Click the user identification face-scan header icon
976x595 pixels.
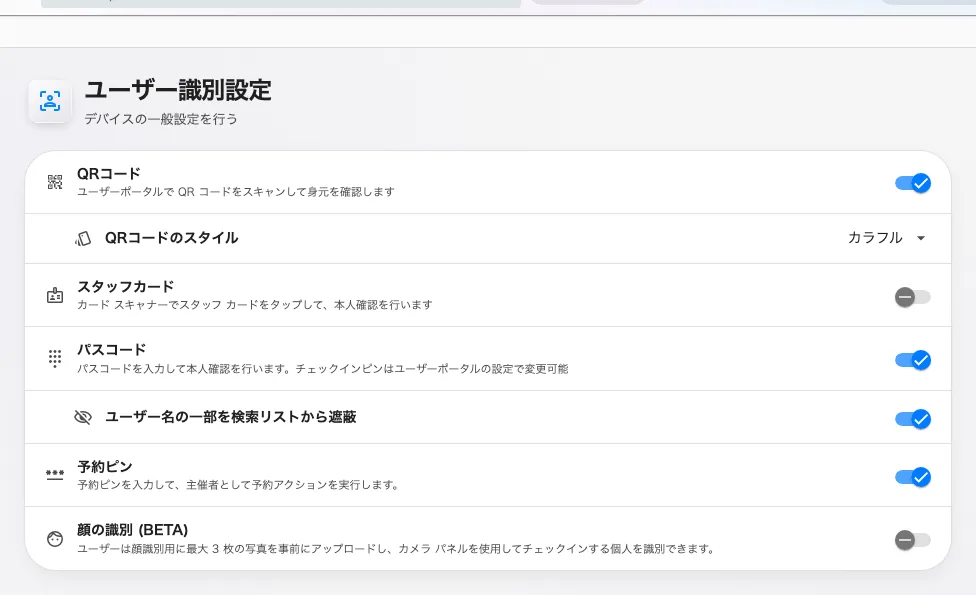pos(50,101)
